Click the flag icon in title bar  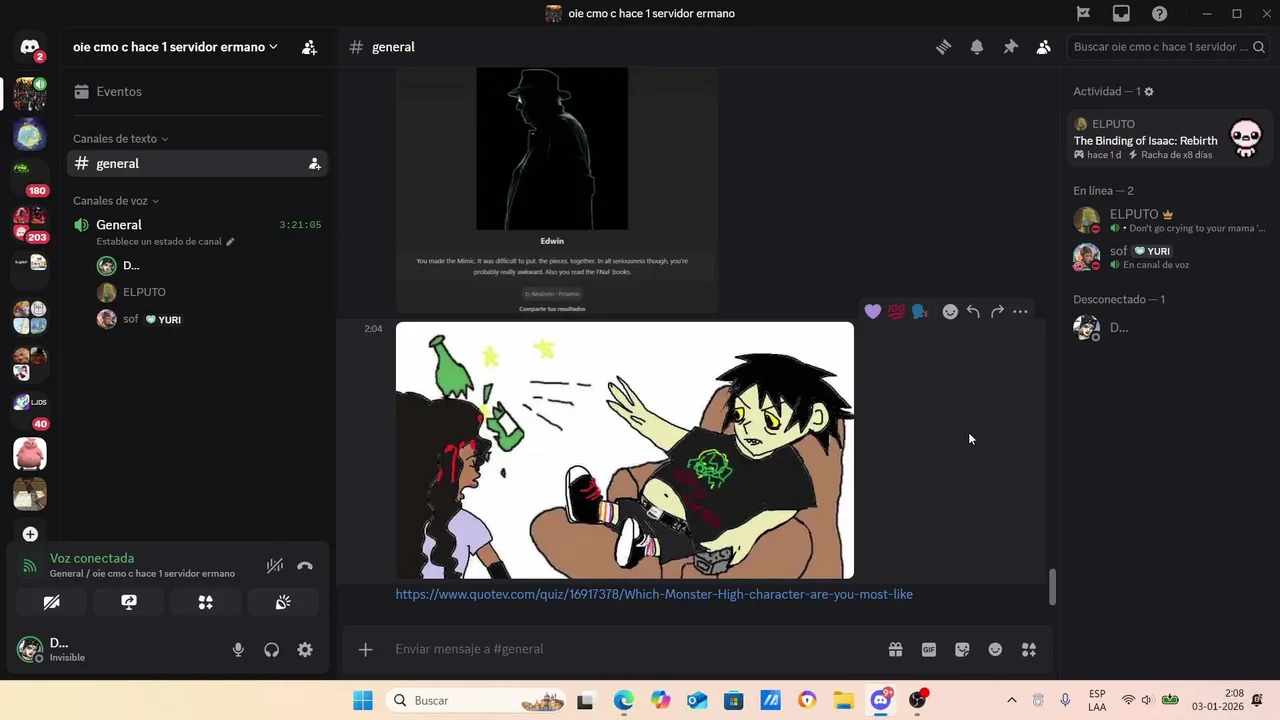pyautogui.click(x=1083, y=13)
